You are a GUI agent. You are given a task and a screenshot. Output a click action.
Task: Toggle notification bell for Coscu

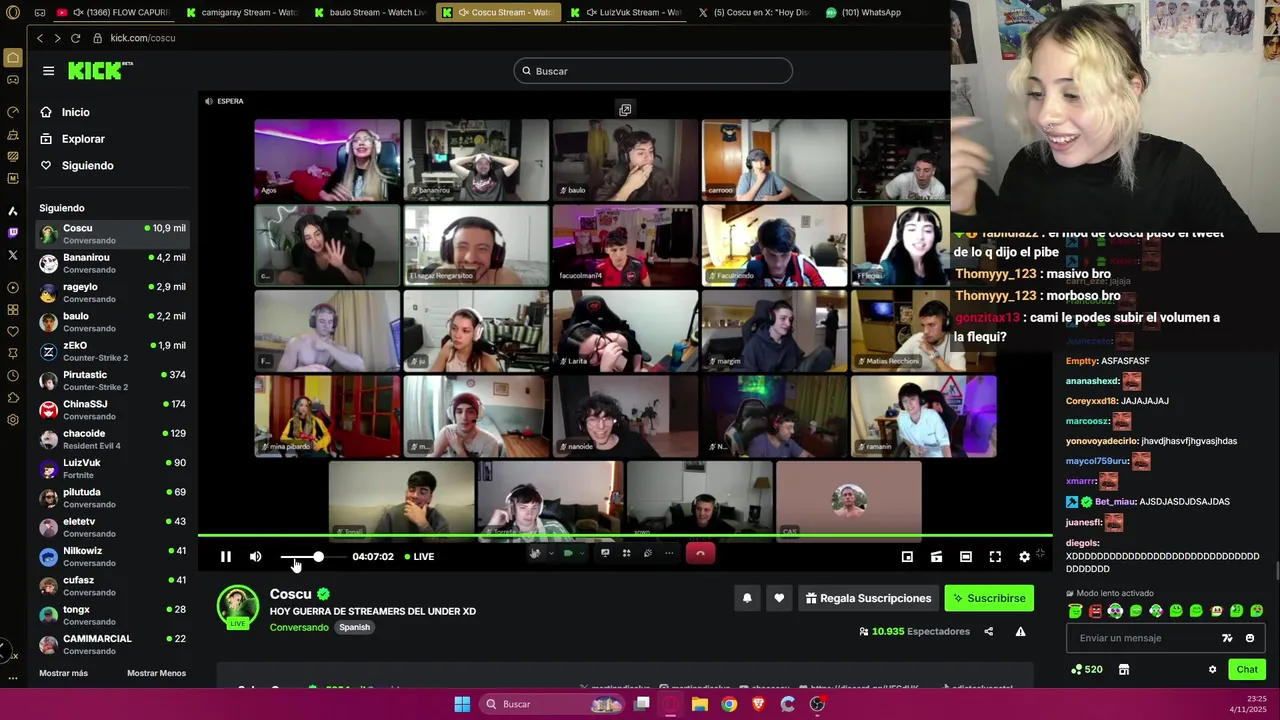(x=747, y=598)
